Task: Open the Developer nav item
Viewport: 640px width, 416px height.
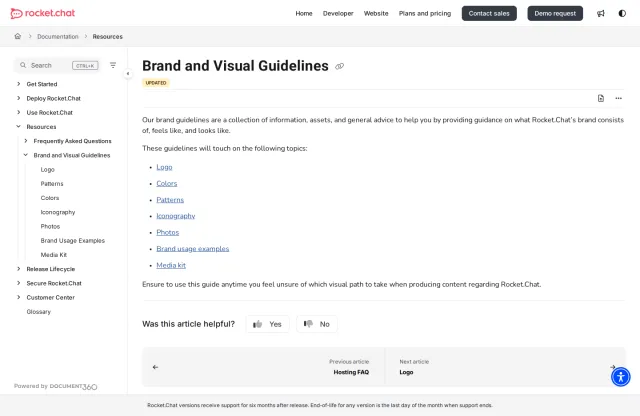Action: (338, 13)
